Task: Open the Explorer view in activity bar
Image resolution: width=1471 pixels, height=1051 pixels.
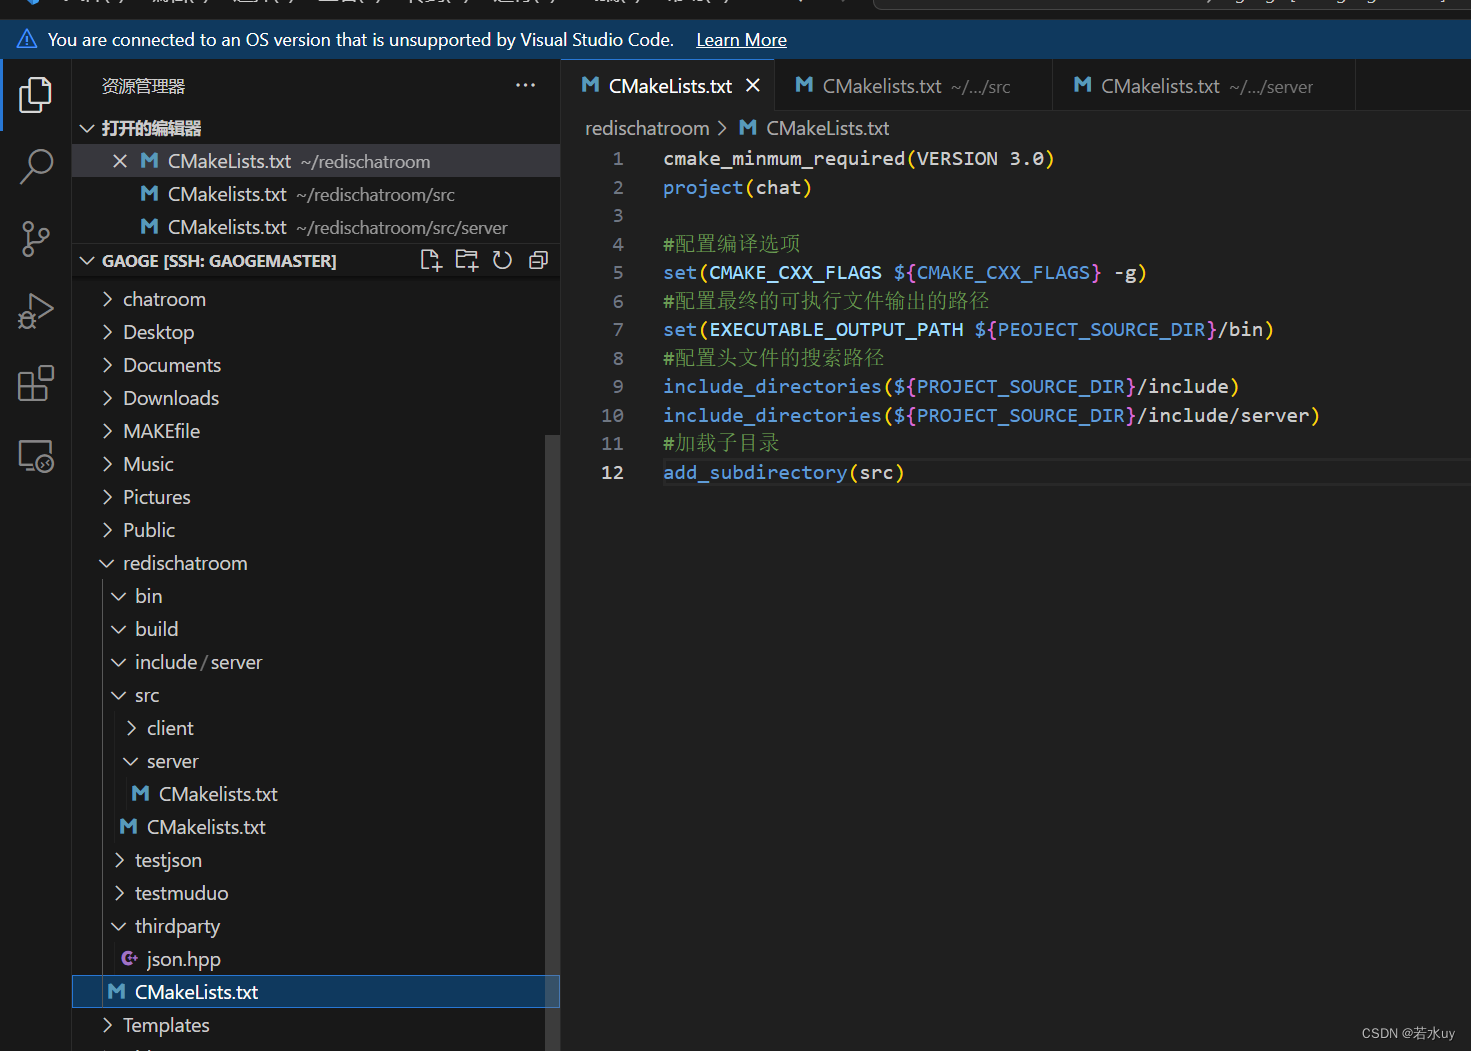Action: click(x=36, y=95)
